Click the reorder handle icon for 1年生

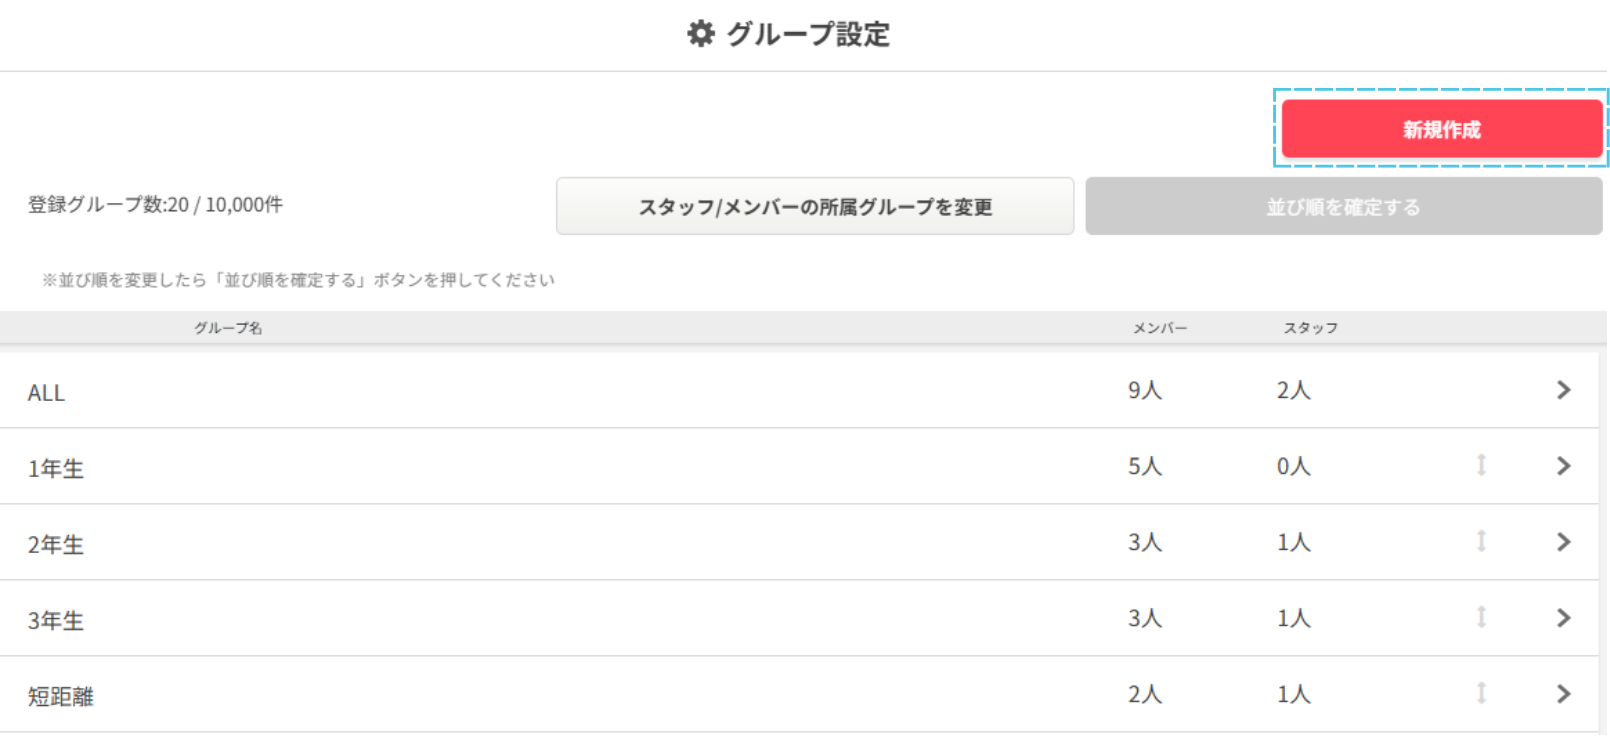1482,465
